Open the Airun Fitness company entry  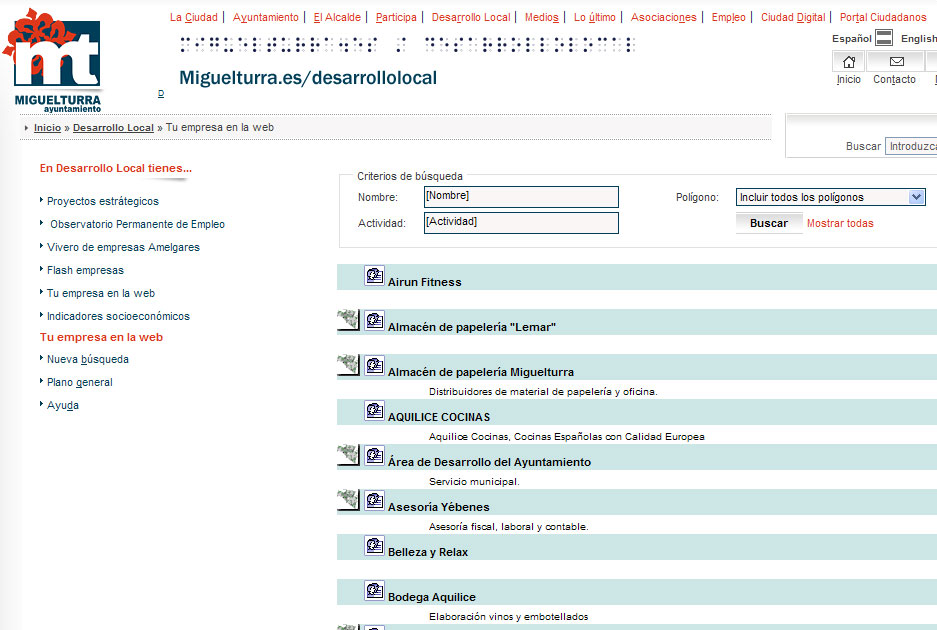(425, 282)
